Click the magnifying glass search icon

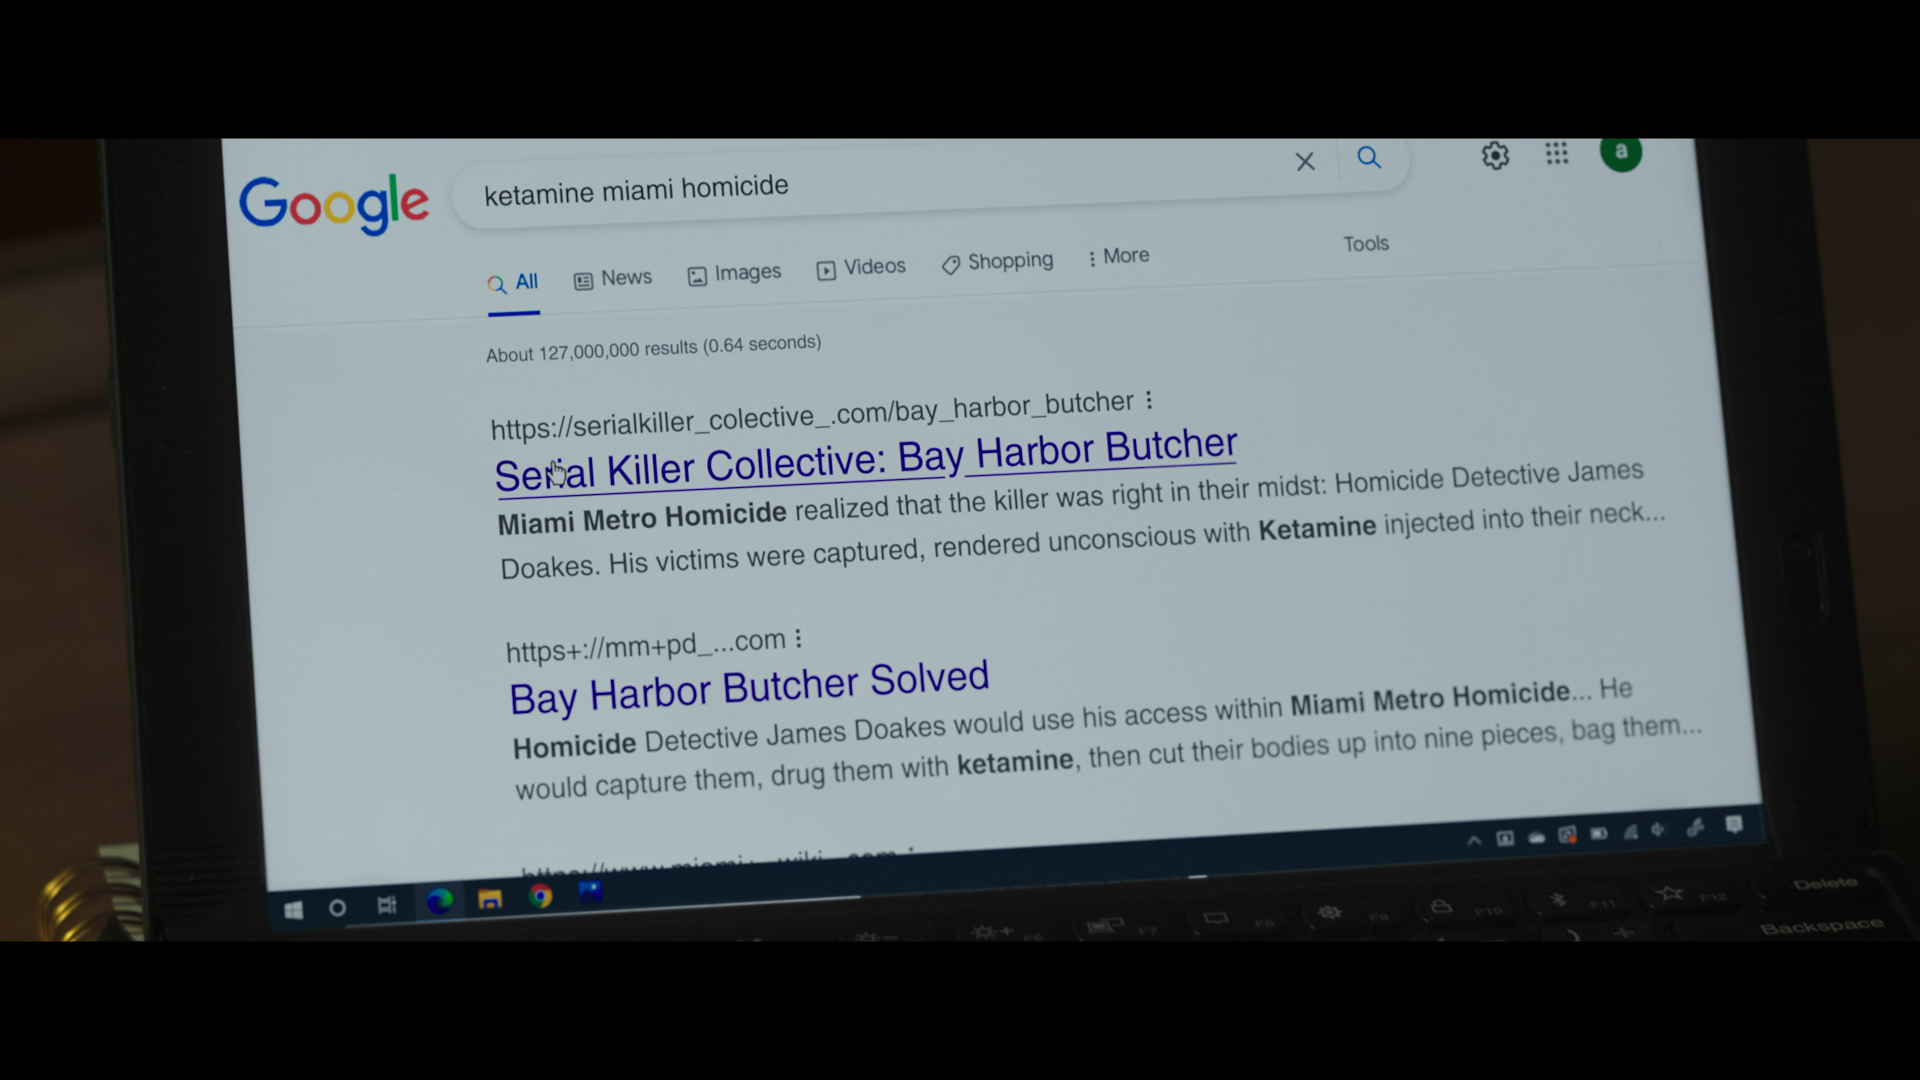(x=1369, y=158)
